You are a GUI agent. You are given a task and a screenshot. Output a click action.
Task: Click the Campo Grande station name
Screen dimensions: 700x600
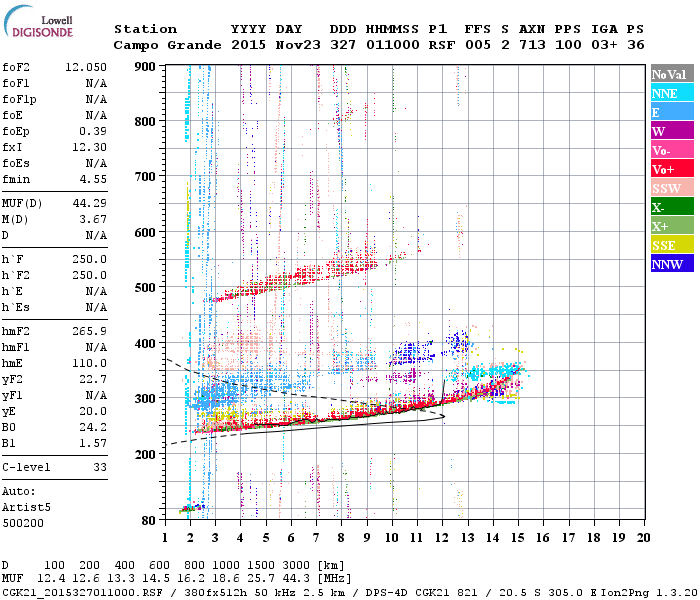(167, 45)
